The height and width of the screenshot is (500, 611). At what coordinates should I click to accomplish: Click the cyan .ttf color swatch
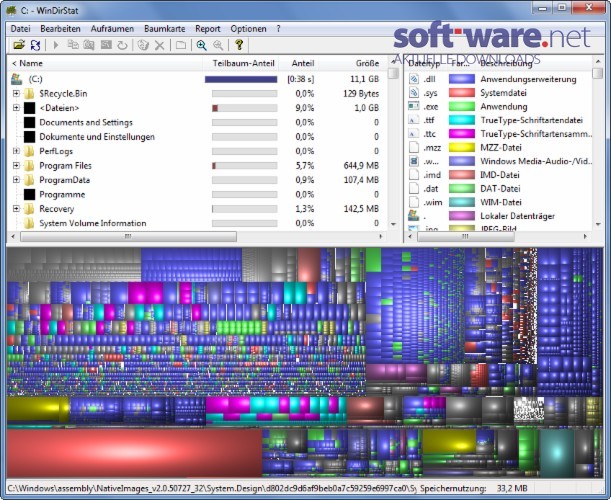coord(462,120)
